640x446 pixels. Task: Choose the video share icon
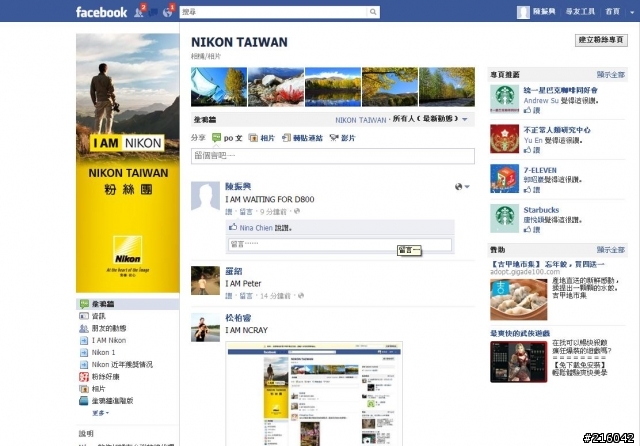334,138
